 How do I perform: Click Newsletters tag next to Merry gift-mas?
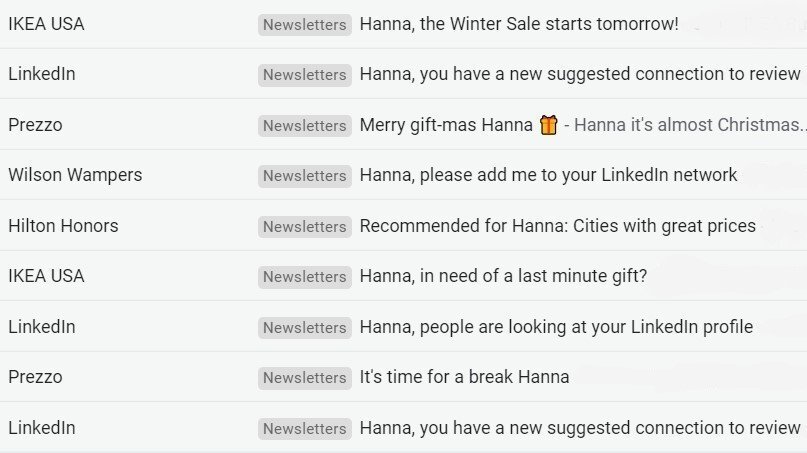[304, 126]
